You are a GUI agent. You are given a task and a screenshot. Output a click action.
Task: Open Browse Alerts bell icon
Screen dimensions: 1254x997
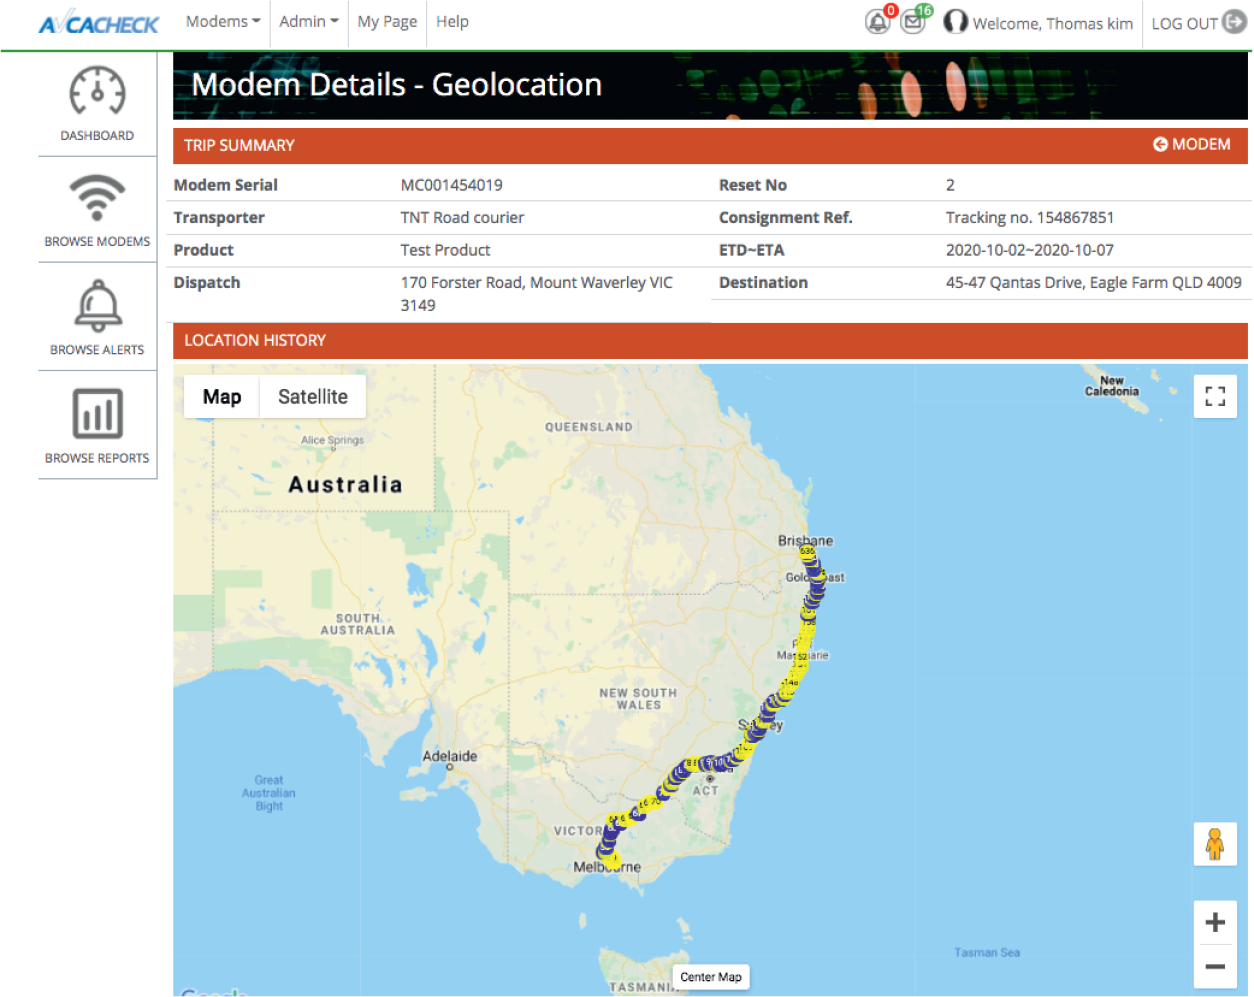click(x=97, y=306)
